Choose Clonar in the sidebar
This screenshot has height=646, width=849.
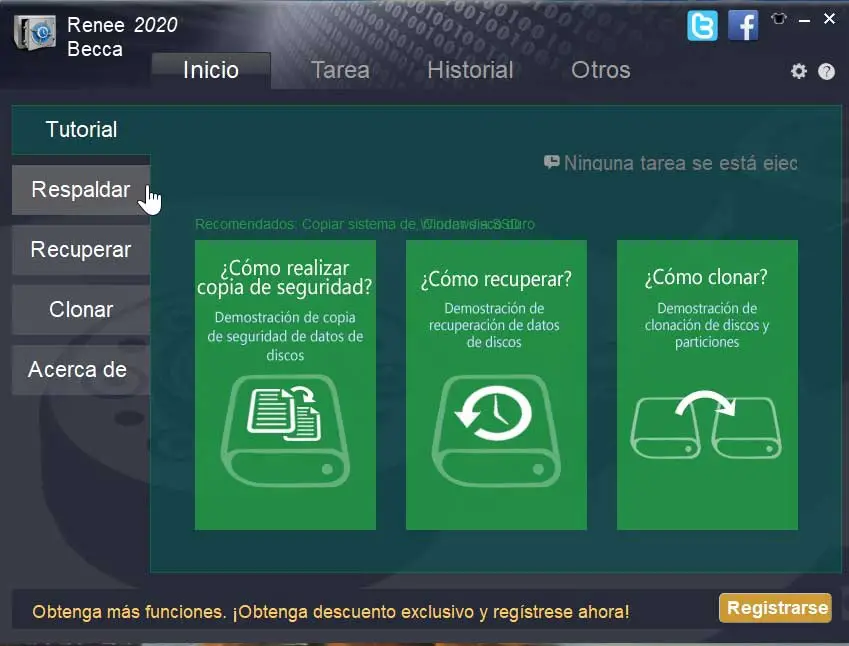pyautogui.click(x=81, y=310)
